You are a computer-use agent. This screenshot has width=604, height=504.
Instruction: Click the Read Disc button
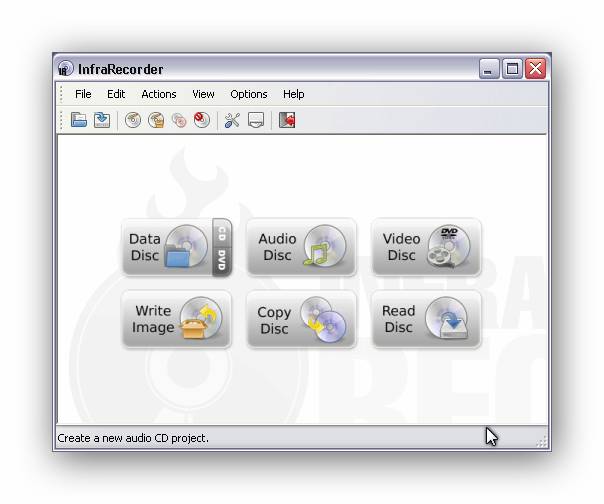[426, 319]
